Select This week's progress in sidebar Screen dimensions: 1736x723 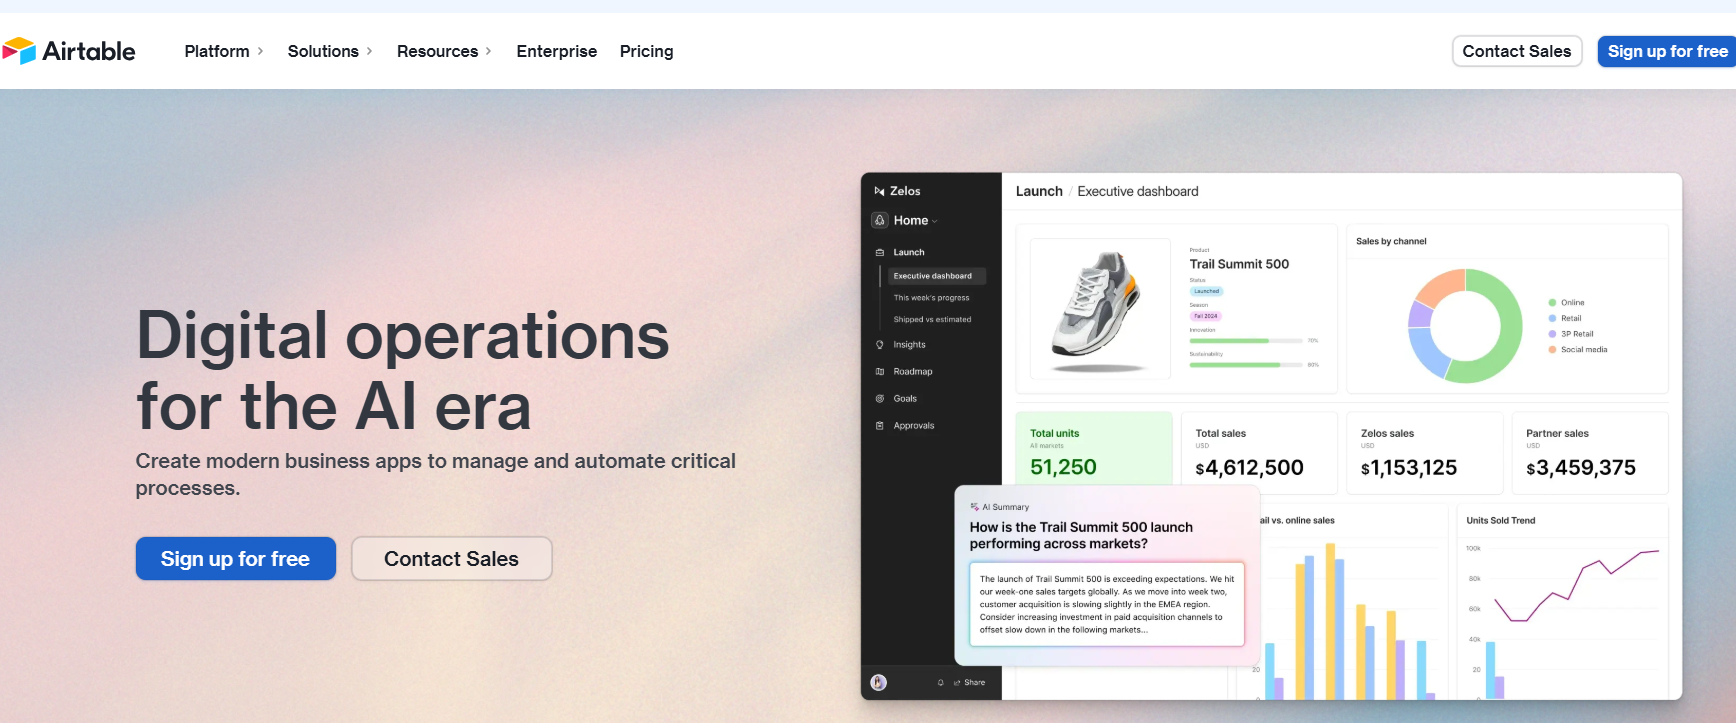931,298
